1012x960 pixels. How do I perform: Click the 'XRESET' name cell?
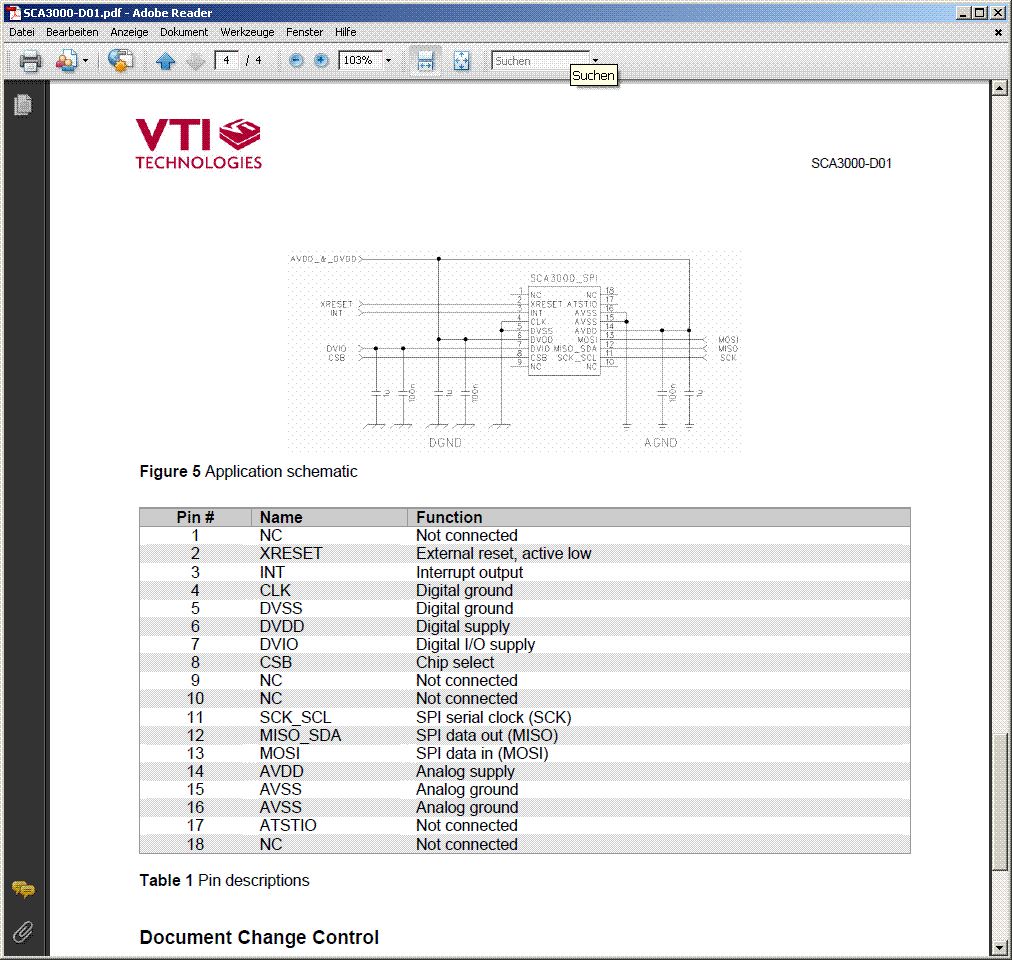click(x=290, y=553)
